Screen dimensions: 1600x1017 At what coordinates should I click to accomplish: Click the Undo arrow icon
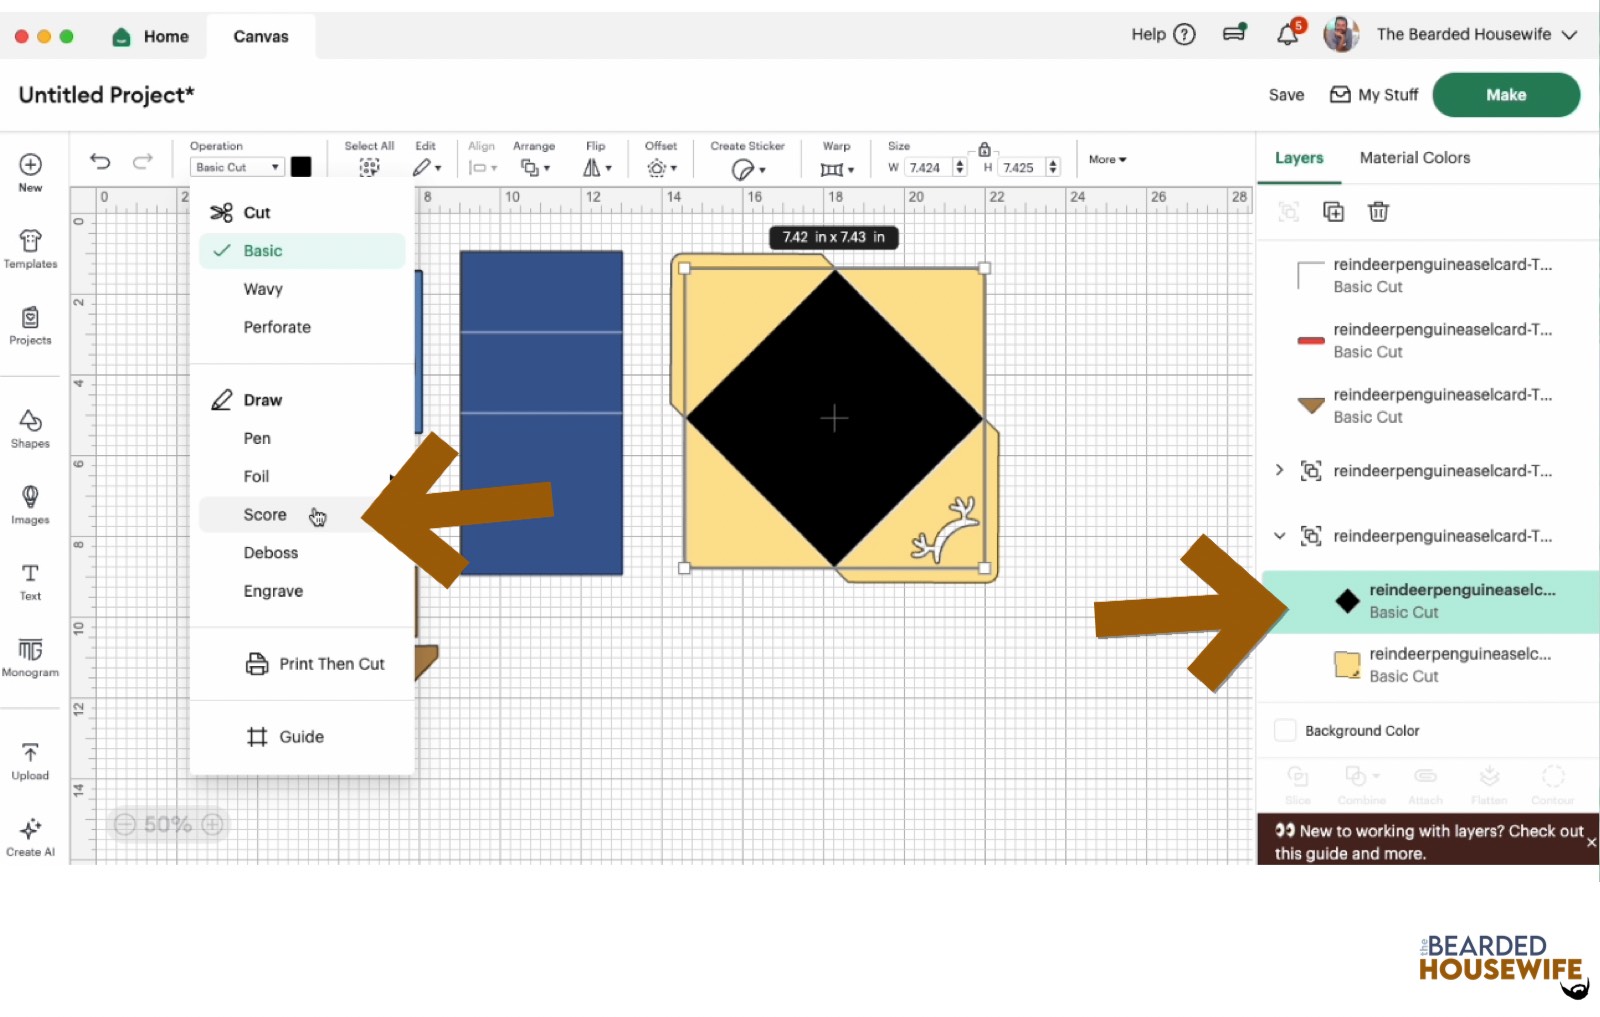pyautogui.click(x=100, y=161)
